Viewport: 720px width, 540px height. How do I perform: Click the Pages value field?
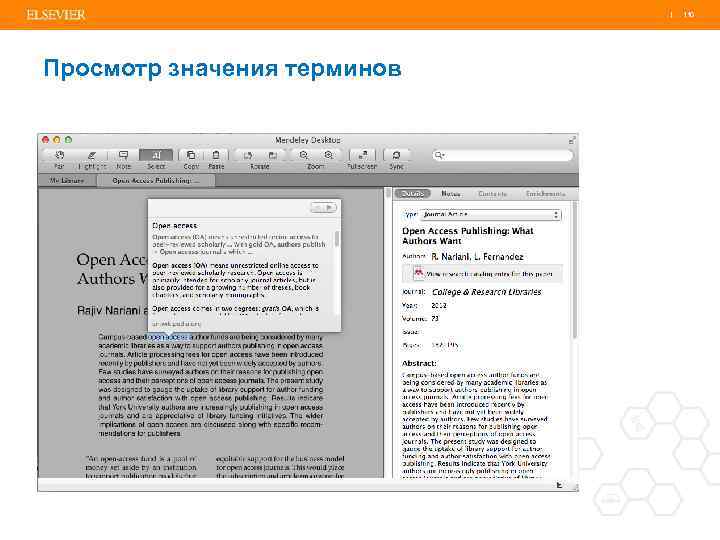[445, 345]
